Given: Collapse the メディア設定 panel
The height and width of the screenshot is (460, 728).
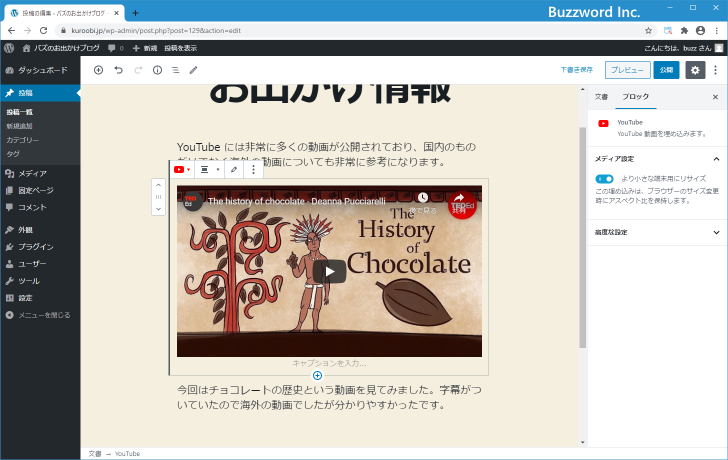Looking at the screenshot, I should point(657,159).
